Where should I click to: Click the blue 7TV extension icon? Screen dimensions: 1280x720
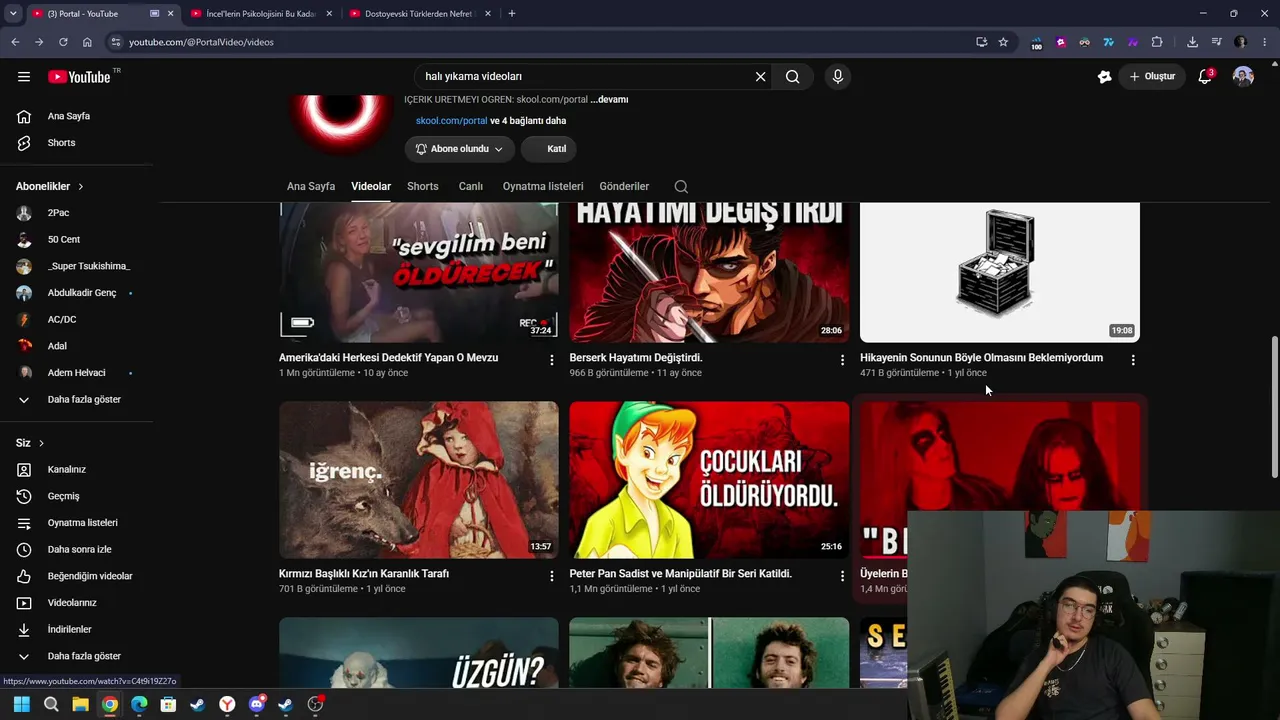pyautogui.click(x=1108, y=42)
